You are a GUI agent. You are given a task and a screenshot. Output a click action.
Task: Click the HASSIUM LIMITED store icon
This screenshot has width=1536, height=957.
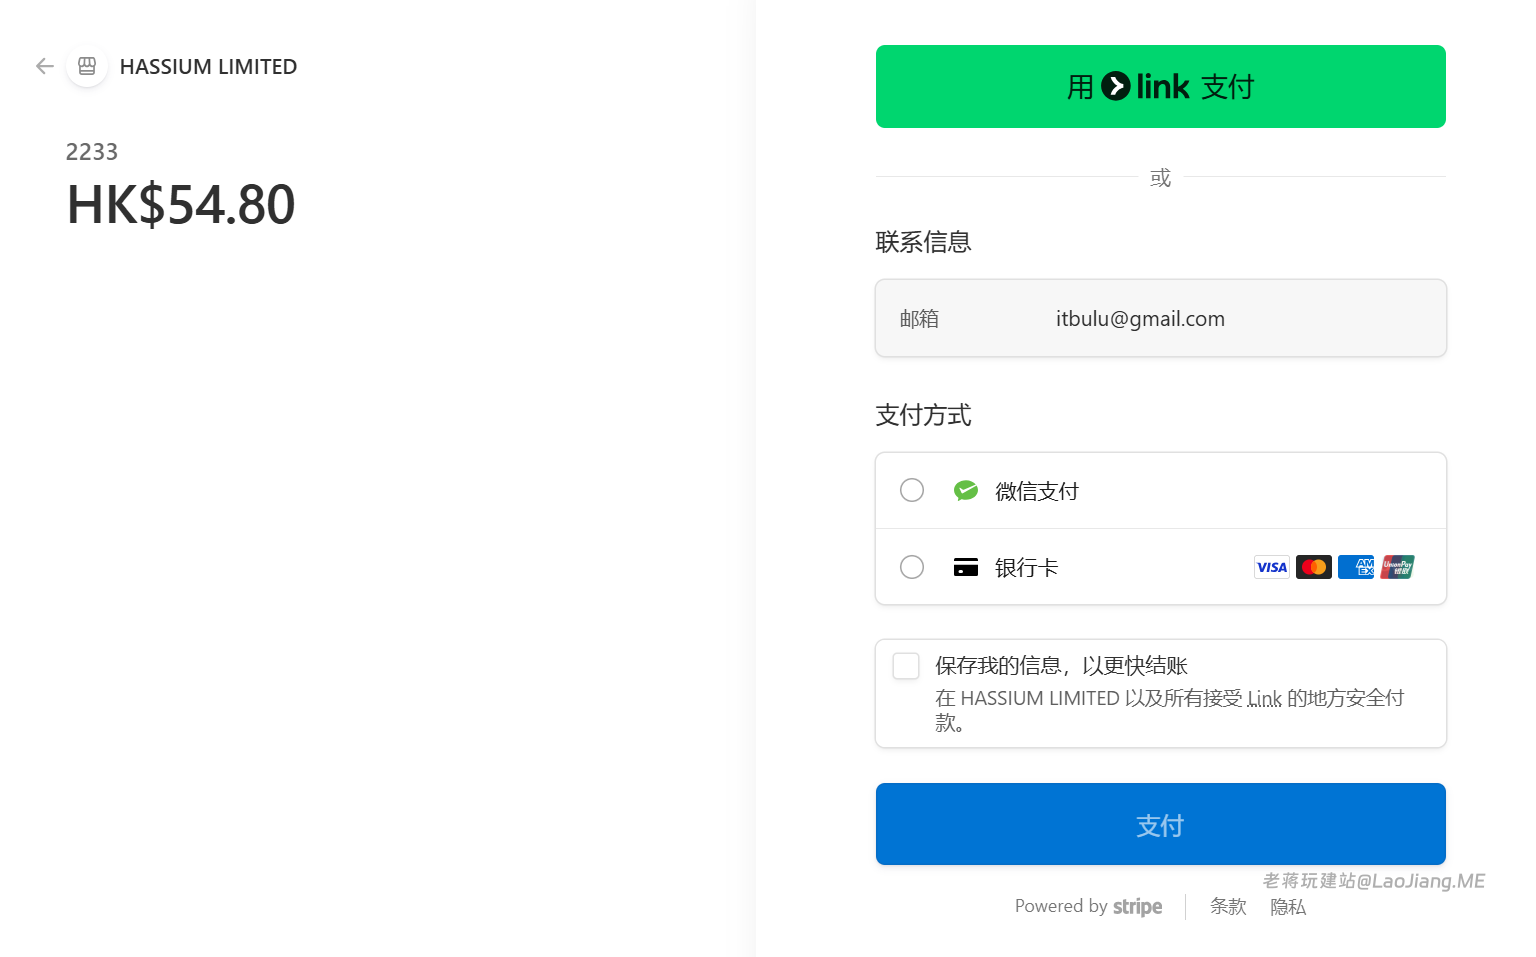(87, 66)
